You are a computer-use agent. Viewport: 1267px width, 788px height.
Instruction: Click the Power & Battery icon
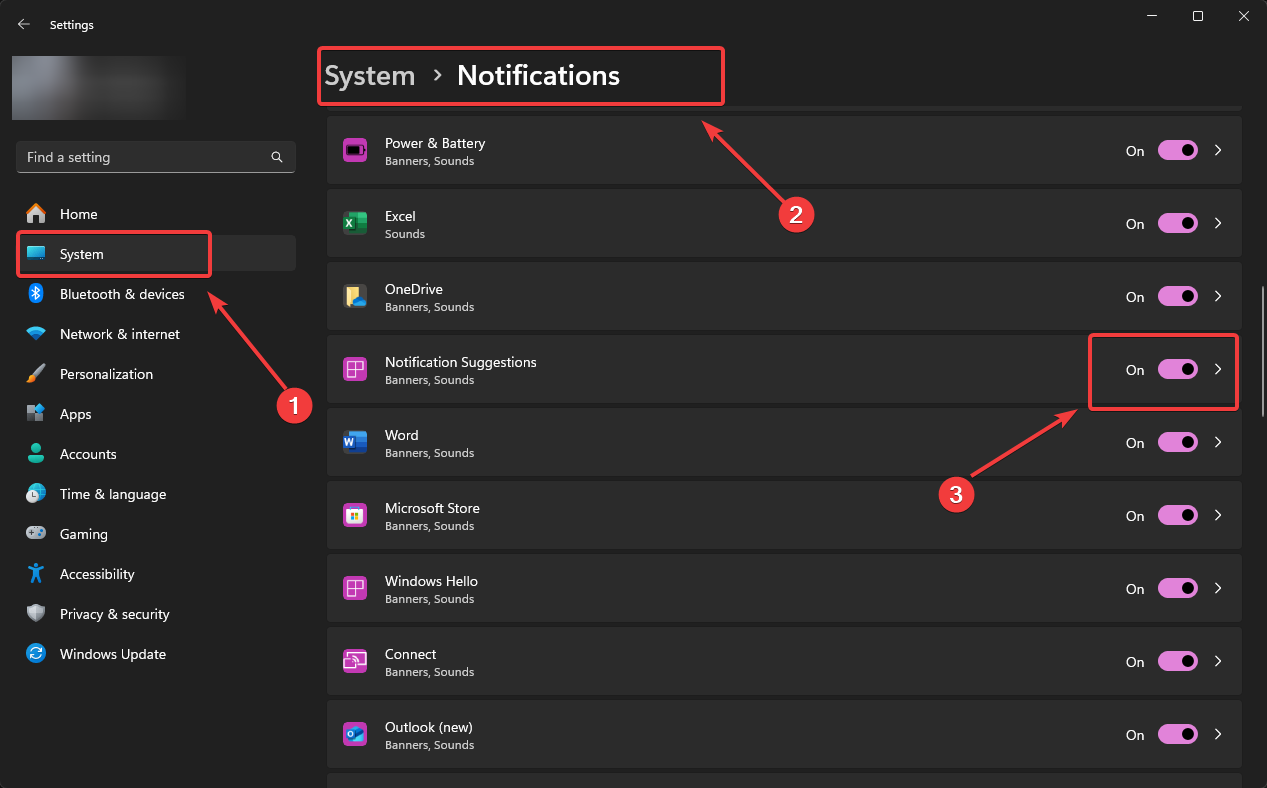pos(355,151)
